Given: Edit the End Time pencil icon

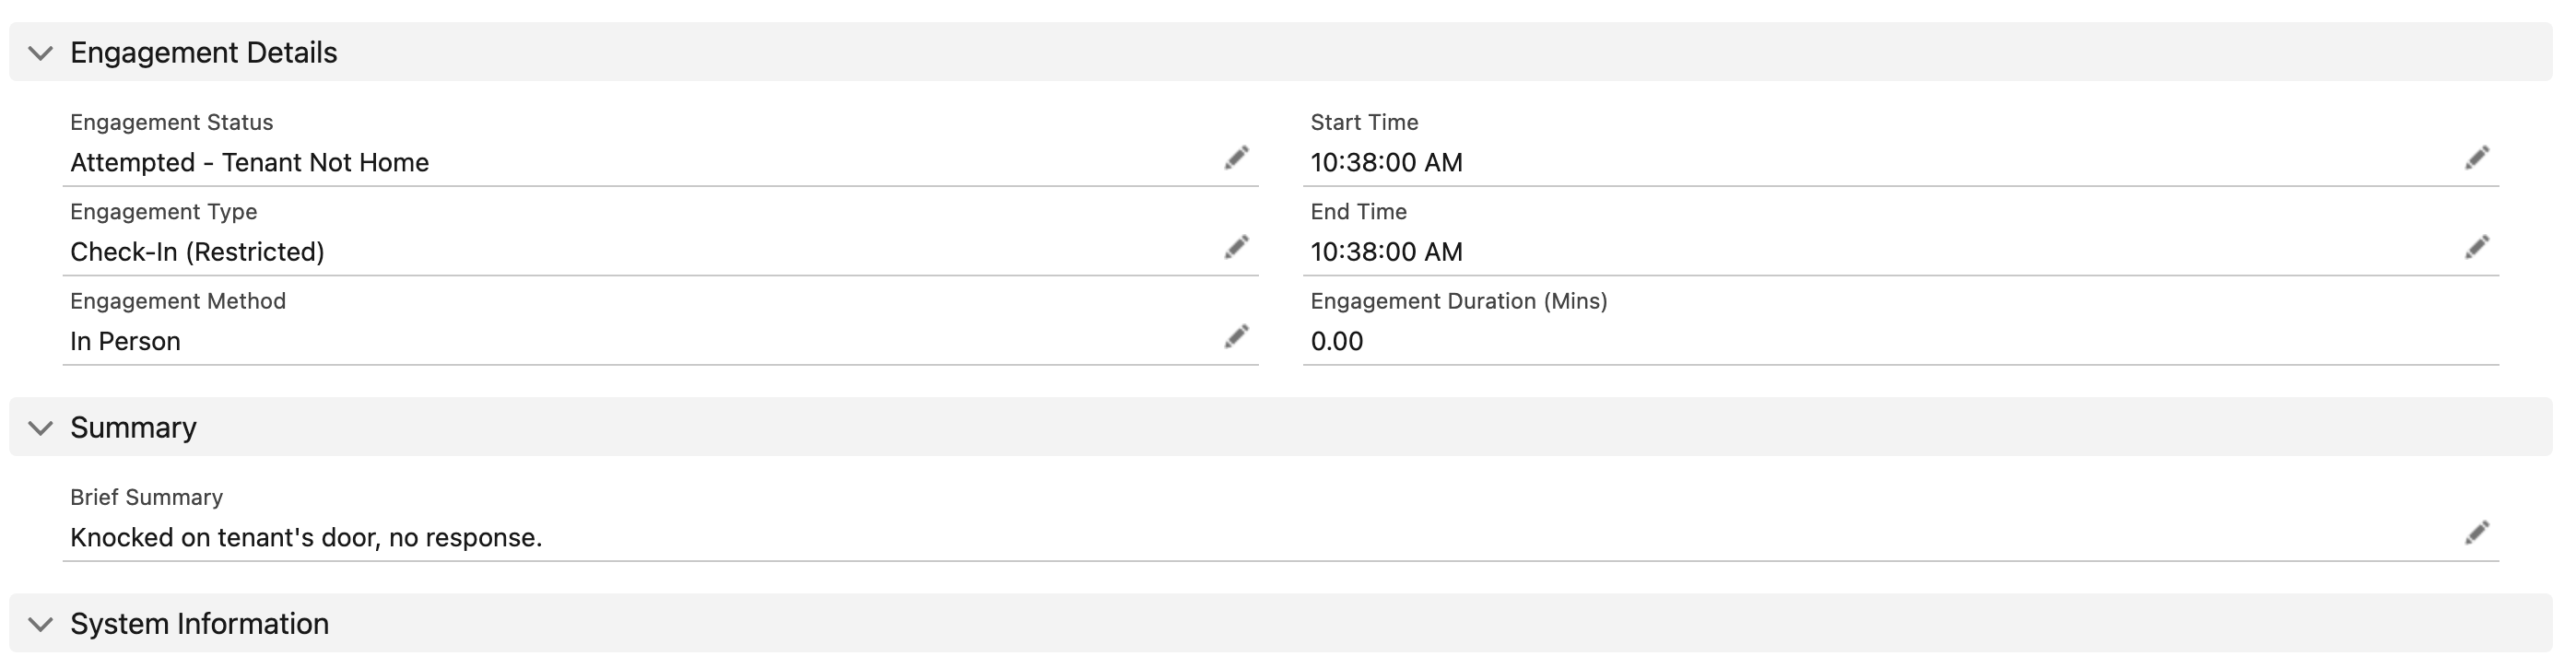Looking at the screenshot, I should point(2476,247).
